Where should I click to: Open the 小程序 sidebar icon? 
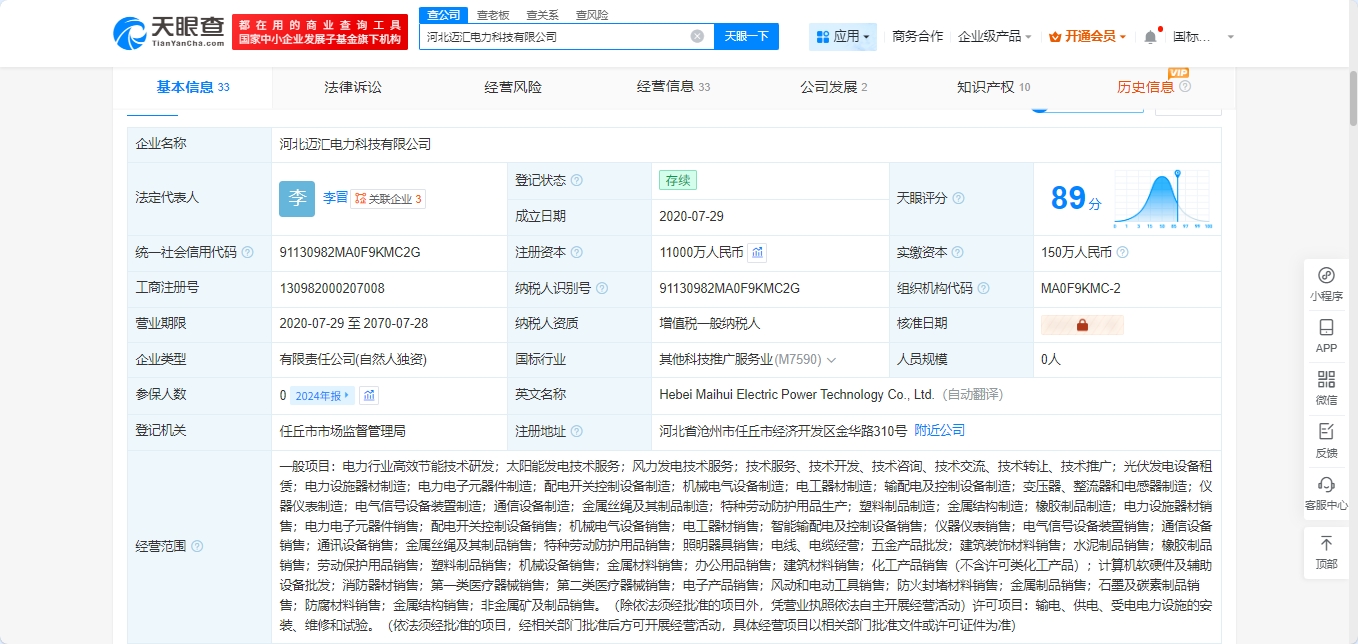[1326, 283]
